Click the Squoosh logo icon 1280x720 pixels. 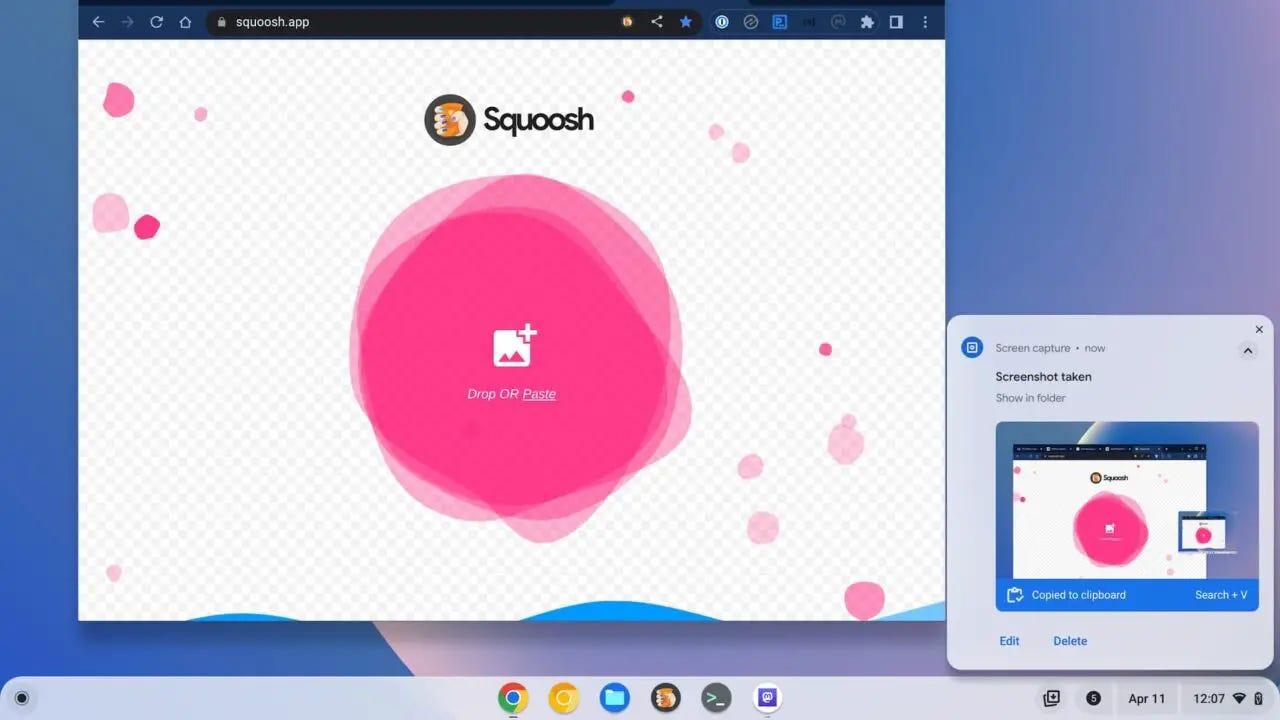point(449,120)
